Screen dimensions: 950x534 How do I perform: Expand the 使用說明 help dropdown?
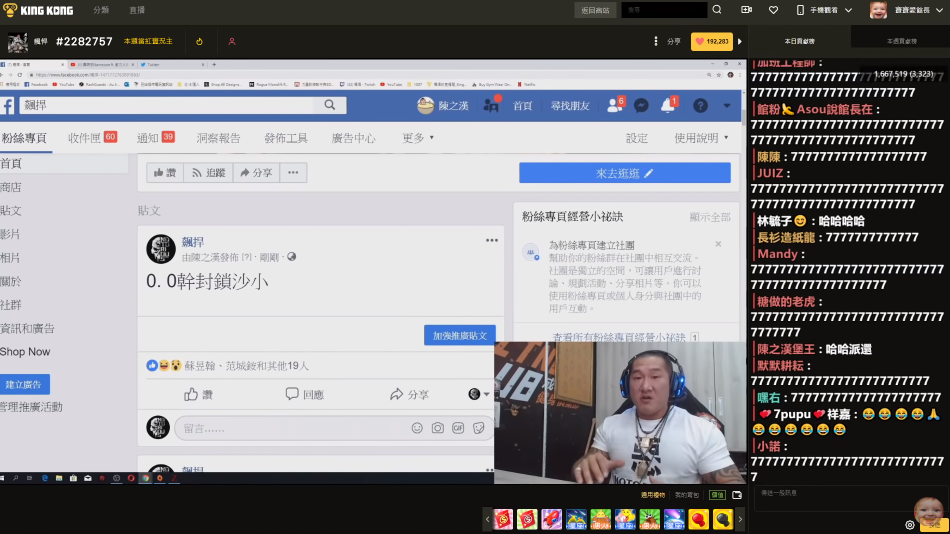700,138
